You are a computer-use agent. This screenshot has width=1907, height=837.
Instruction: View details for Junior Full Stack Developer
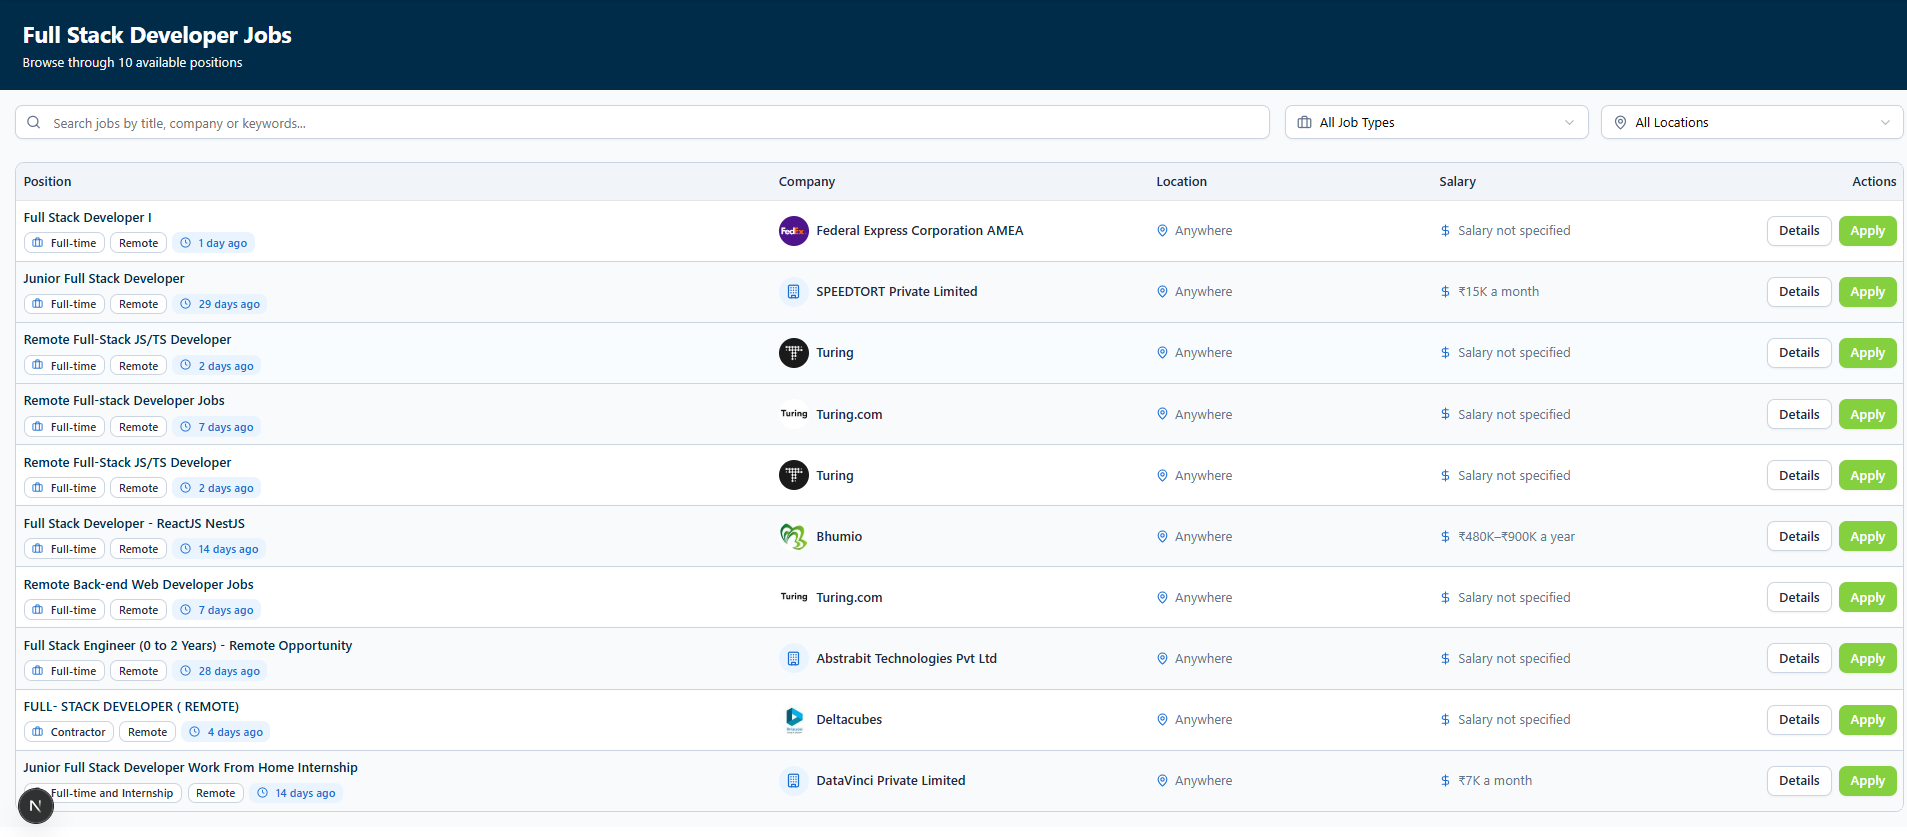[x=1799, y=292]
